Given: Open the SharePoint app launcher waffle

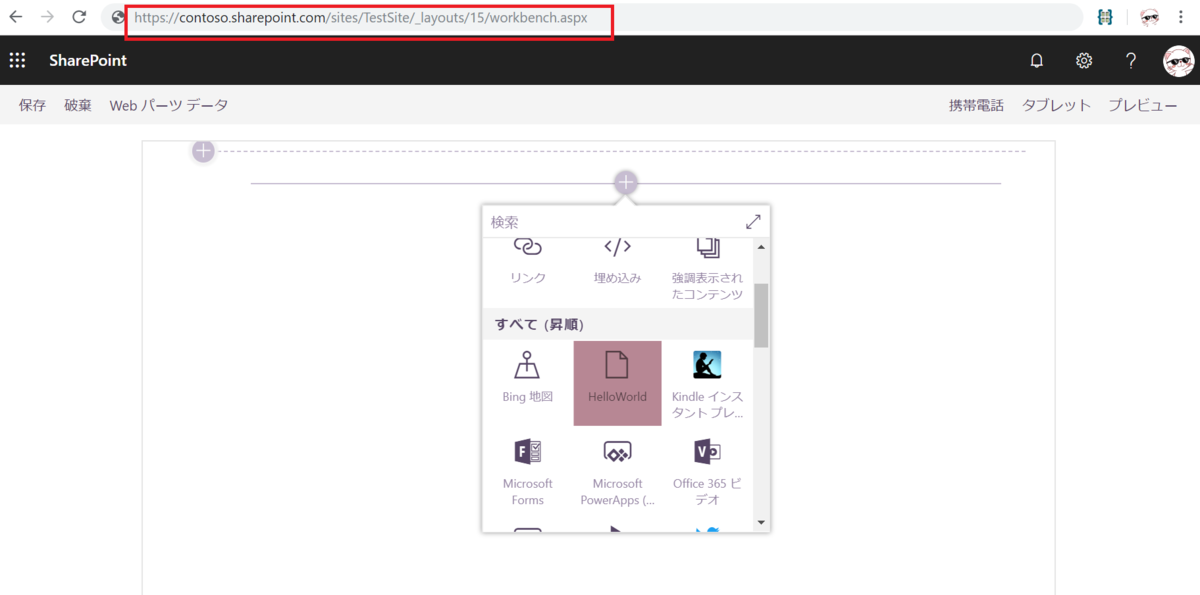Looking at the screenshot, I should 17,61.
